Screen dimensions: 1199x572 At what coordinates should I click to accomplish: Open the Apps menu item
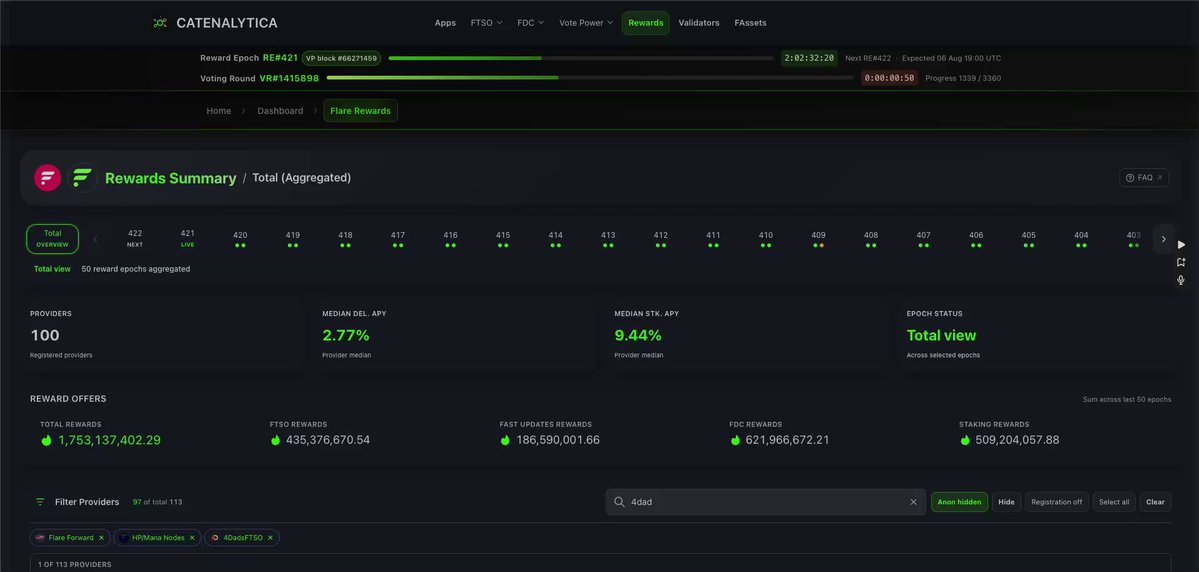pos(445,23)
